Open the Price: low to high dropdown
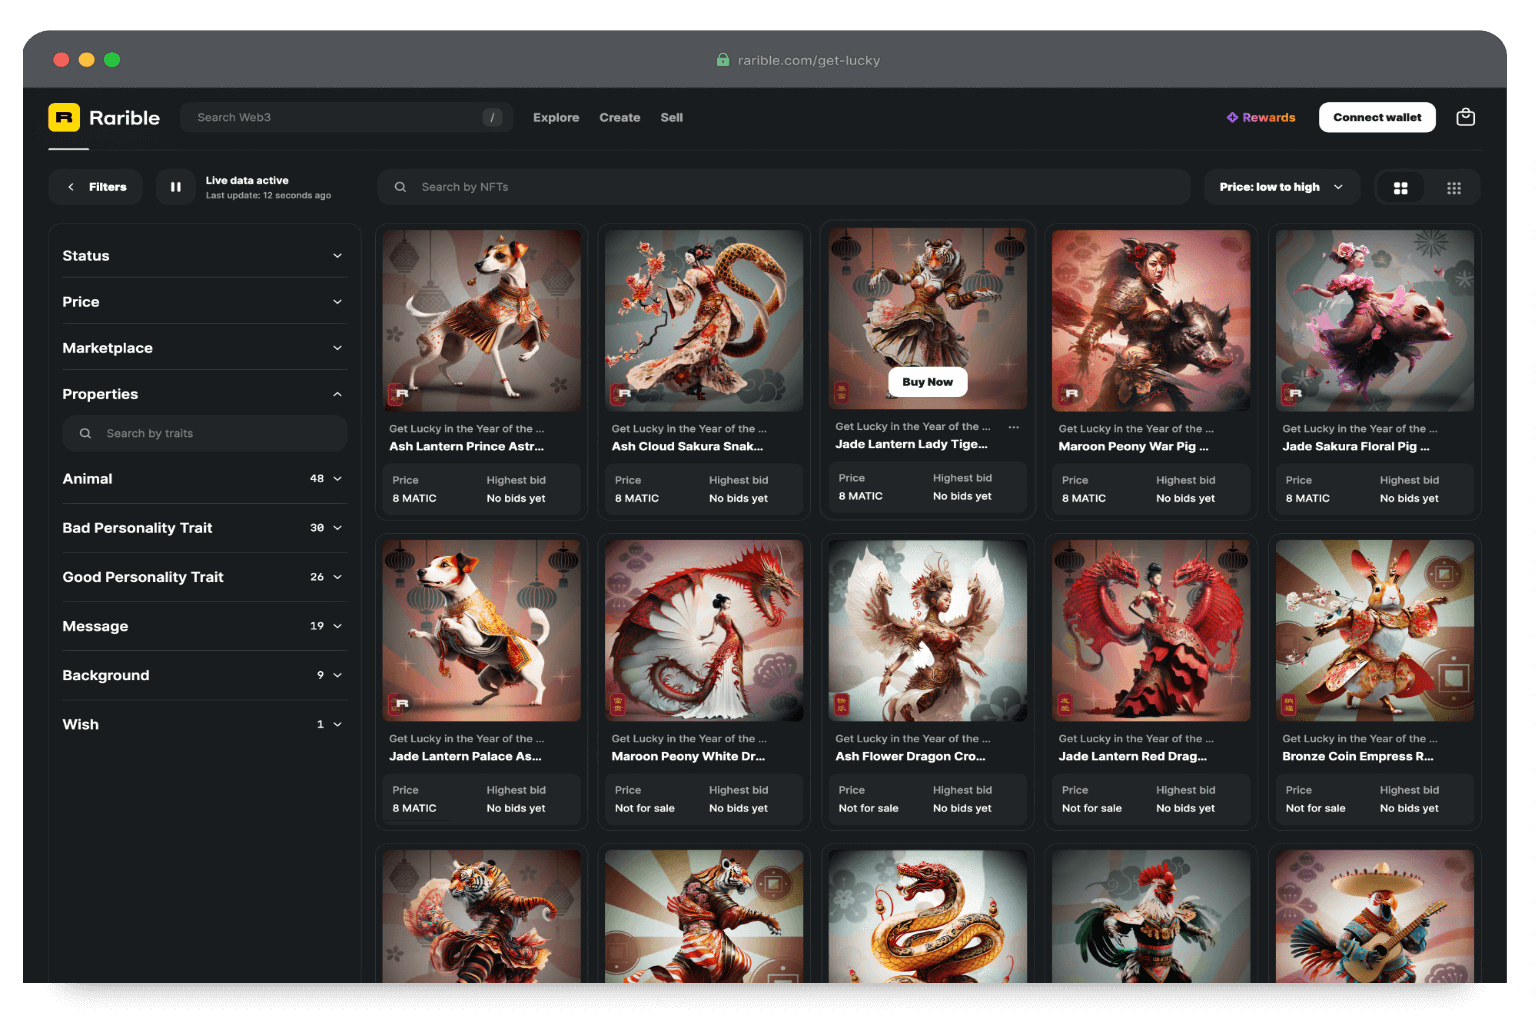This screenshot has width=1536, height=1024. click(x=1282, y=187)
